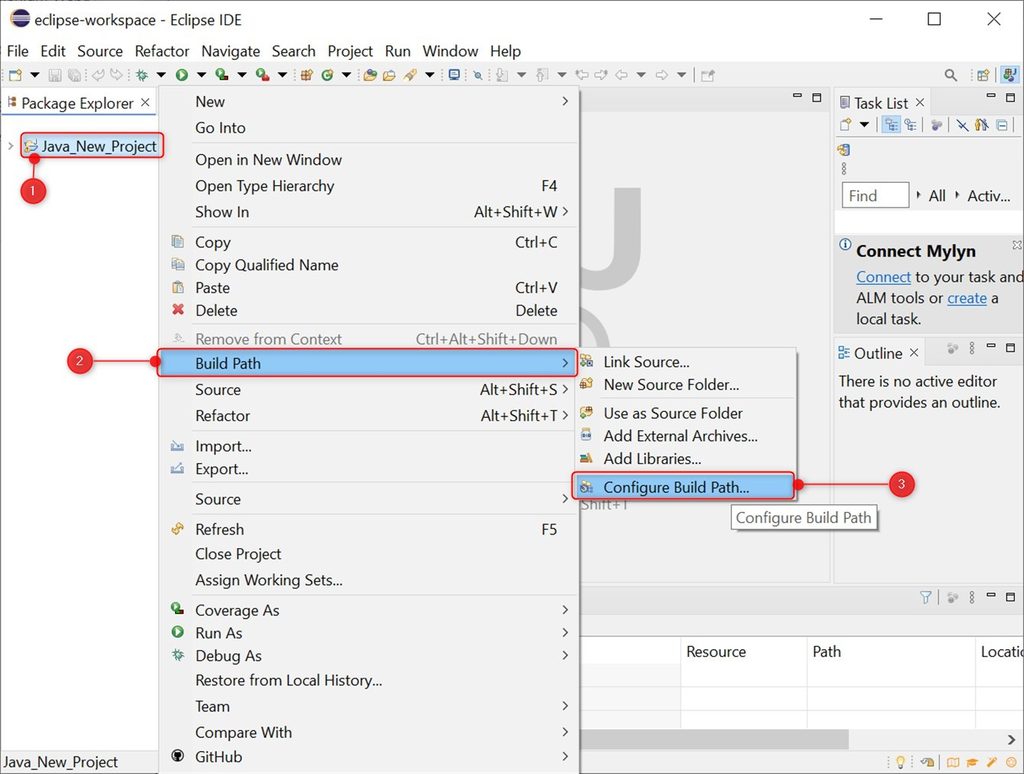Click the Coverage launch toolbar icon
The height and width of the screenshot is (774, 1024).
[x=222, y=75]
